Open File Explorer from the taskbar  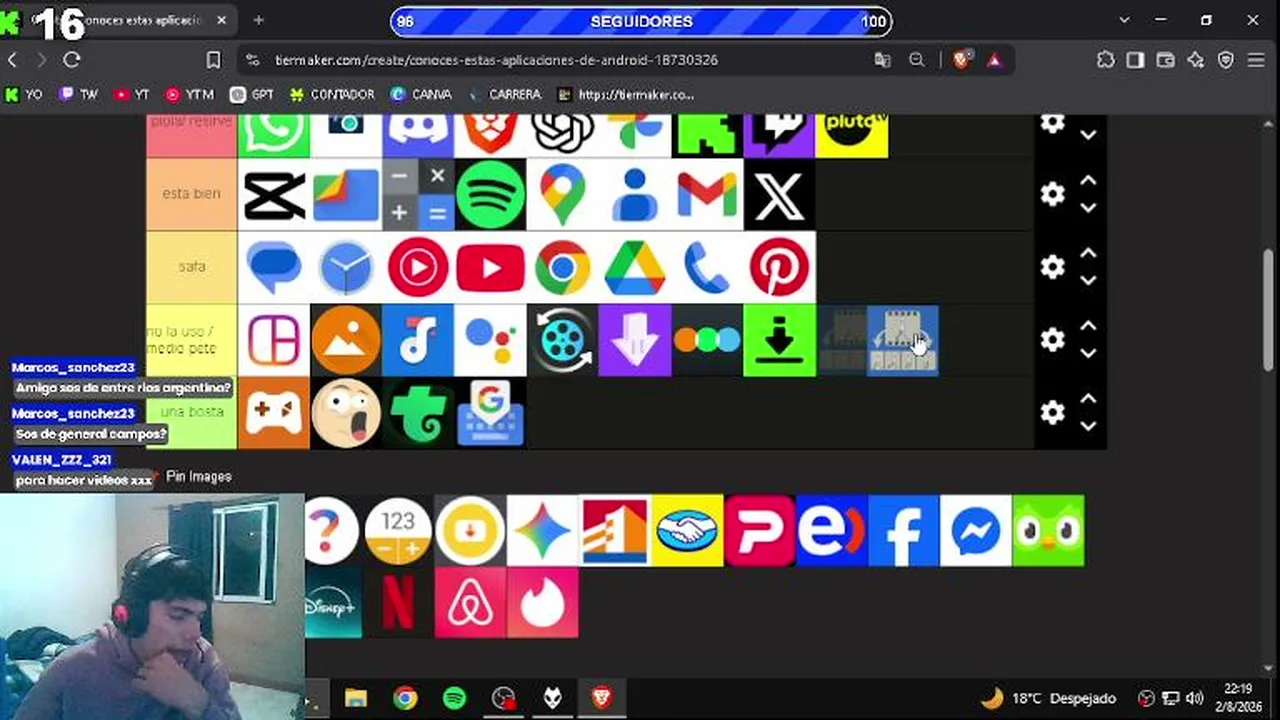tap(356, 698)
